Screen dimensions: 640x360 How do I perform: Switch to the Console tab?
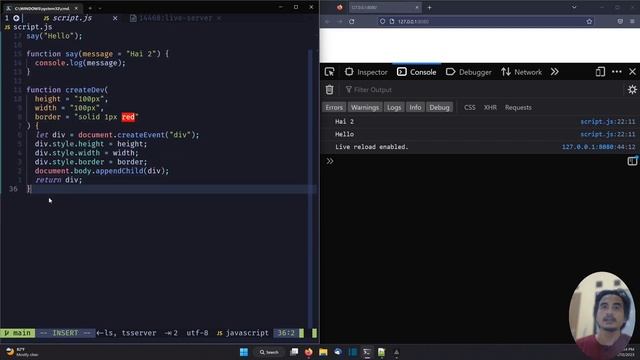click(417, 72)
